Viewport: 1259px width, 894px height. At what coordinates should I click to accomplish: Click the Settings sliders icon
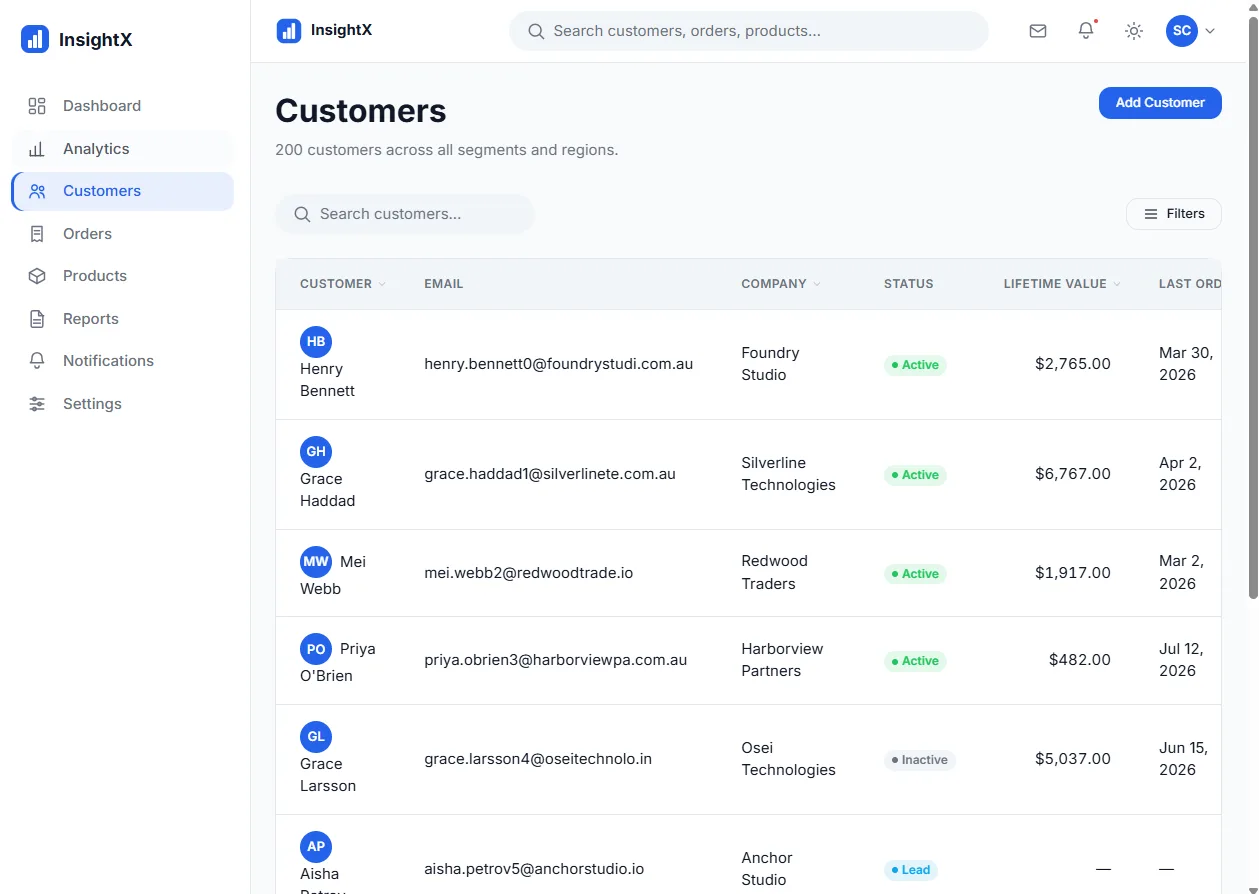[x=37, y=404]
